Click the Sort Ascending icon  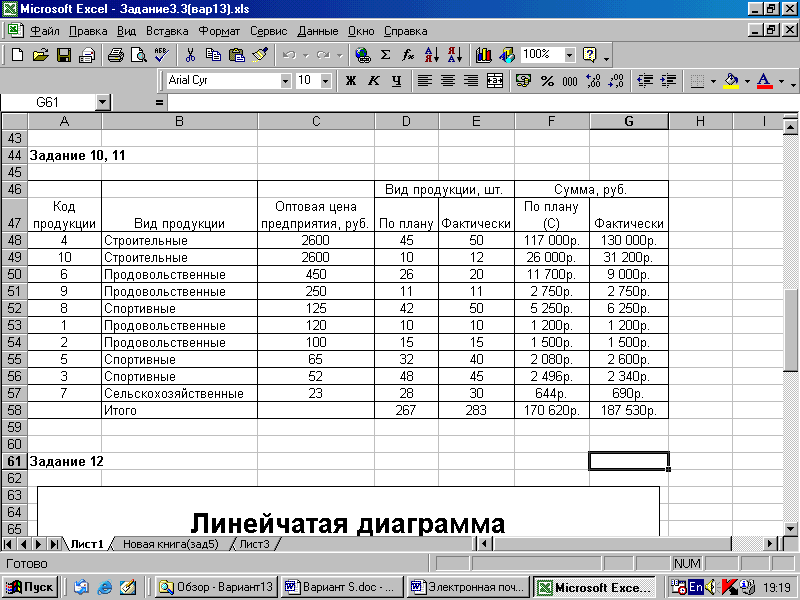(432, 55)
